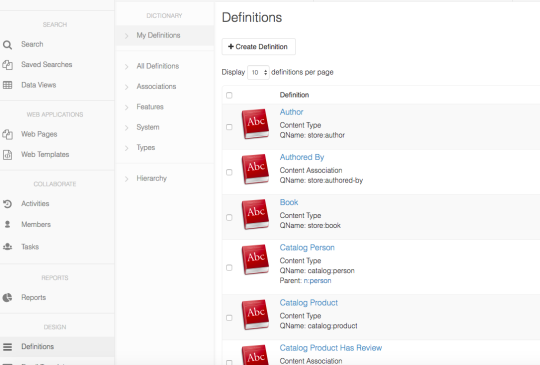Click the Definition column header

pyautogui.click(x=294, y=95)
